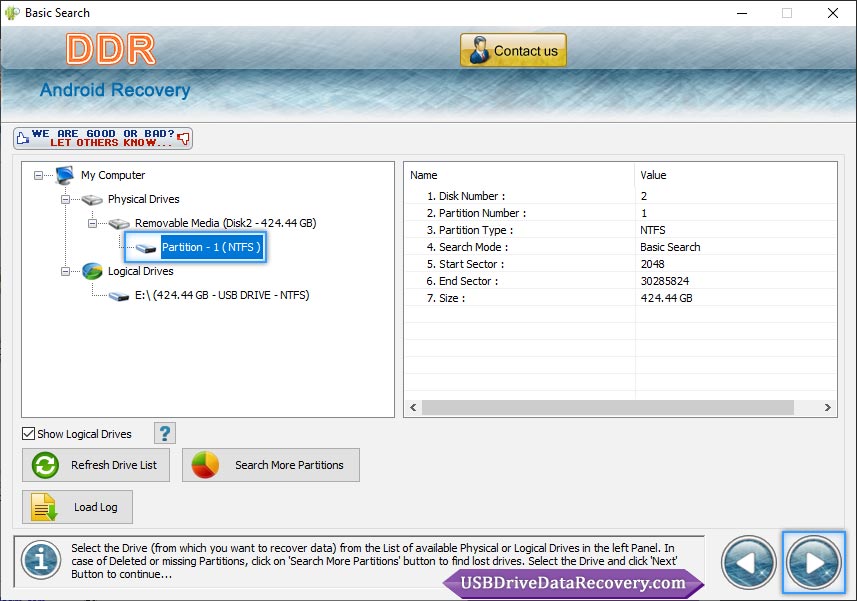The height and width of the screenshot is (601, 857).
Task: Select the '6. End Sector :' row
Action: 621,280
